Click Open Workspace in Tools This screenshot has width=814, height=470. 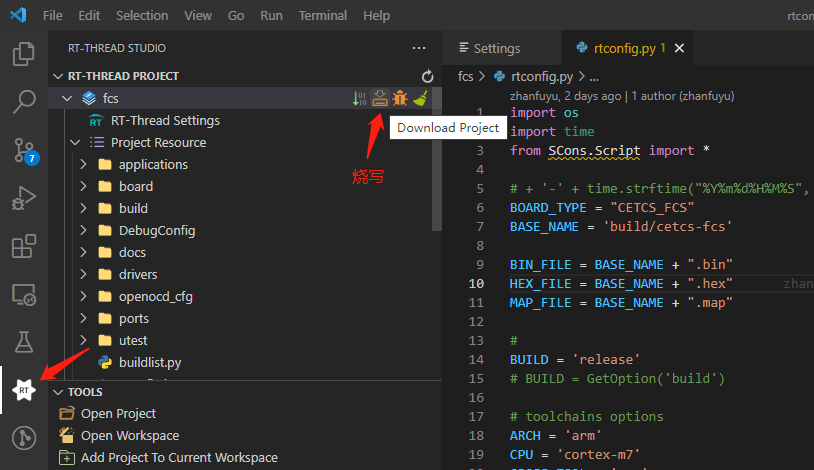click(130, 435)
